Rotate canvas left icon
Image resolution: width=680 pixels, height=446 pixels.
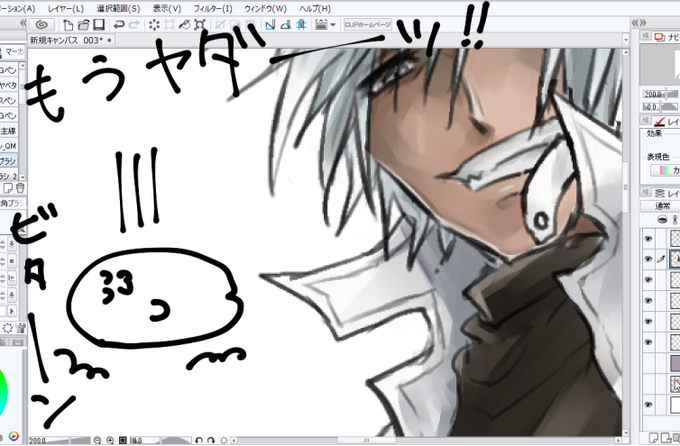point(199,440)
